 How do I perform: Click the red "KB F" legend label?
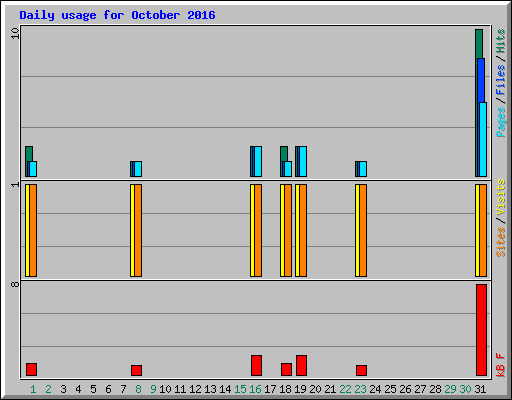pyautogui.click(x=500, y=365)
